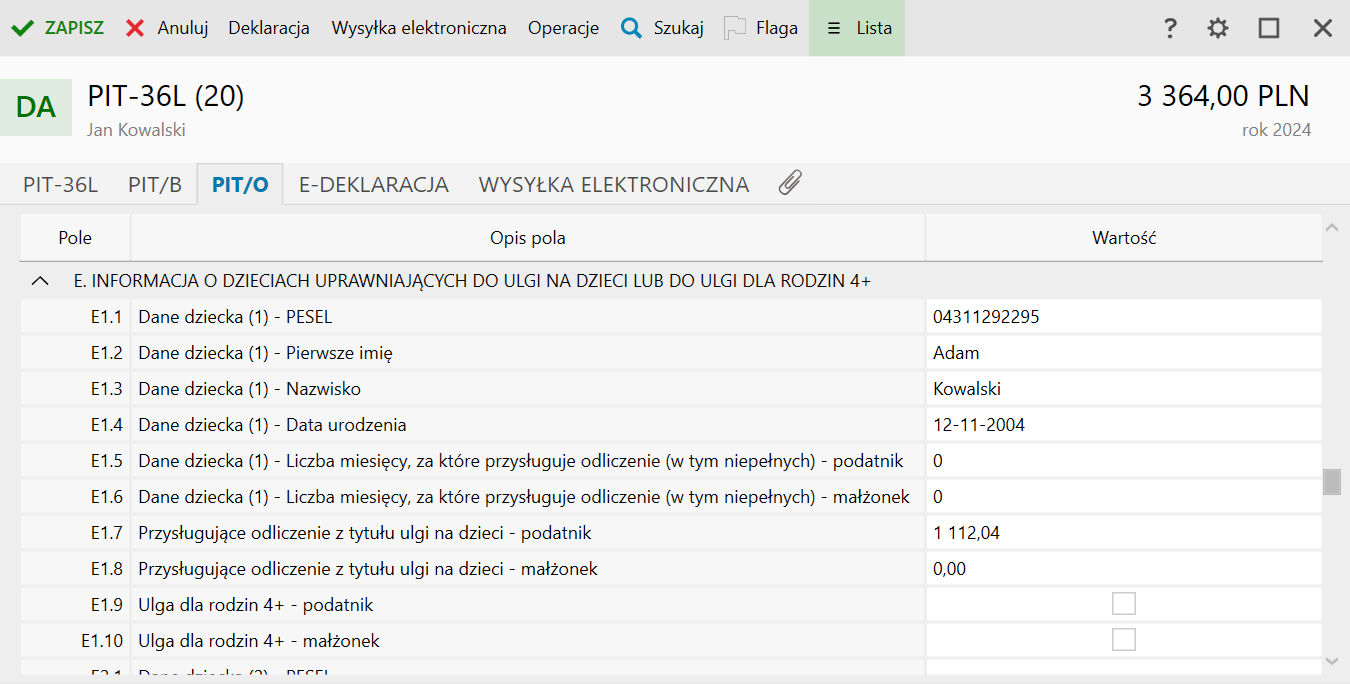Screen dimensions: 1350x684
Task: Enable Ulga dla rodzin 4+ podatnik checkbox
Action: (x=1124, y=604)
